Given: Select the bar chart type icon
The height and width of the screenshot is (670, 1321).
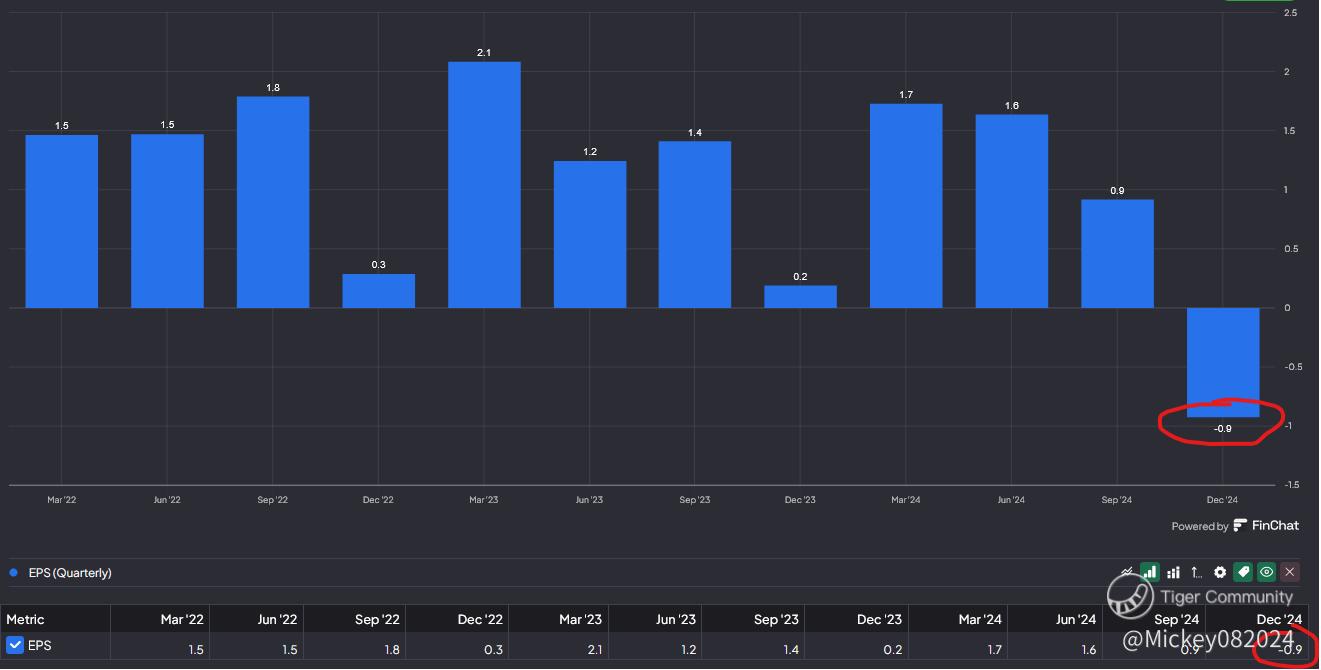Looking at the screenshot, I should [x=1150, y=572].
